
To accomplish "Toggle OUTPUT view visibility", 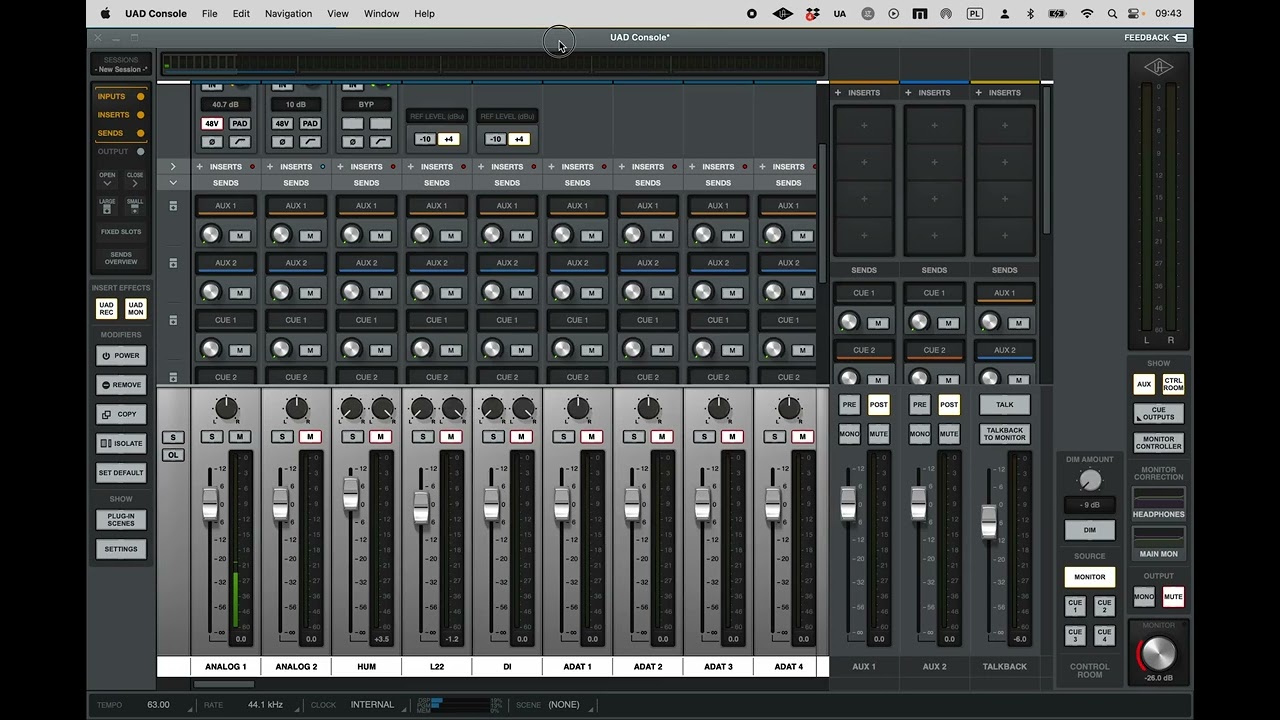I will pyautogui.click(x=120, y=152).
